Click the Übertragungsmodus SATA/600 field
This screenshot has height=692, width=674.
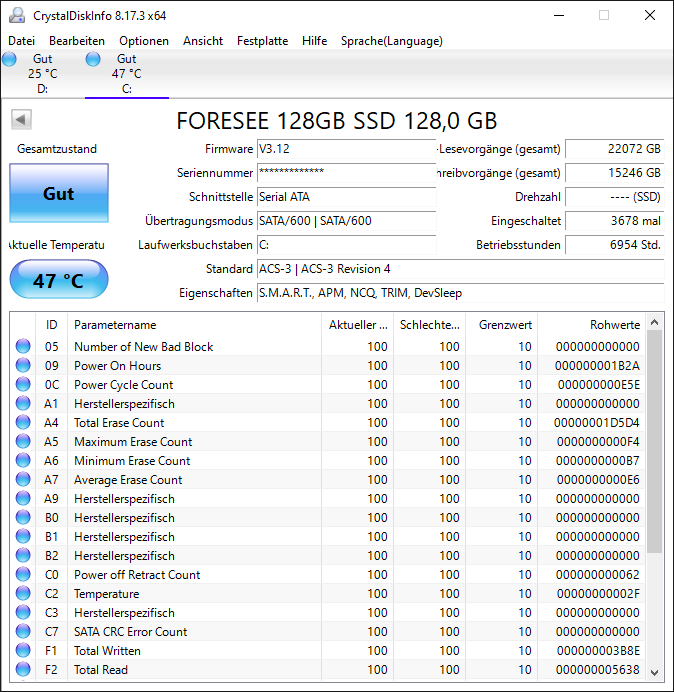pyautogui.click(x=346, y=221)
